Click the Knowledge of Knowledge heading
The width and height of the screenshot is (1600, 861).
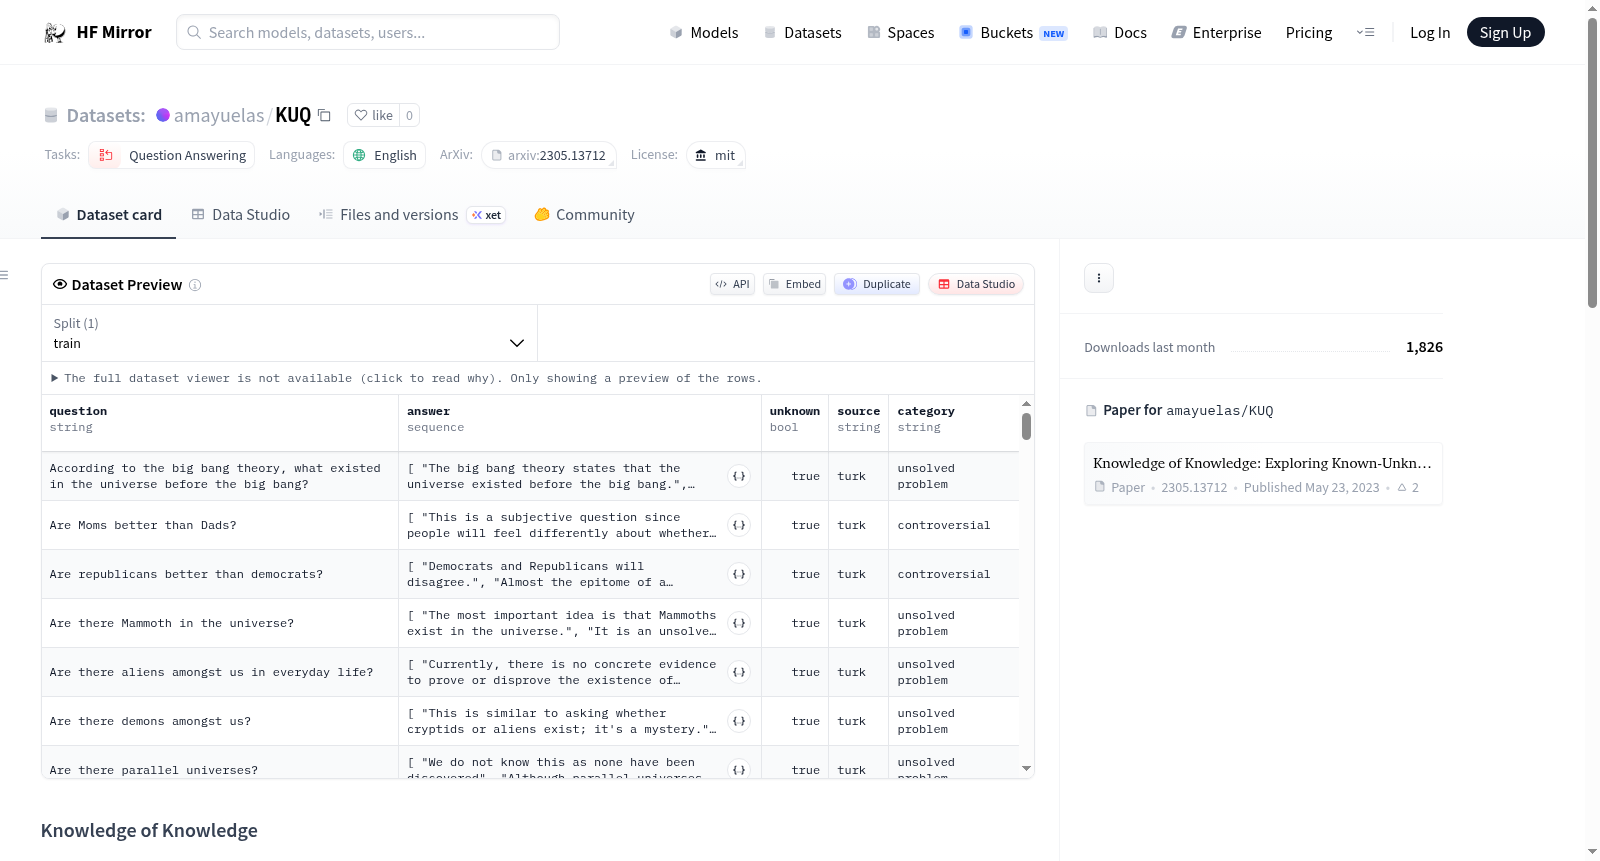coord(149,831)
